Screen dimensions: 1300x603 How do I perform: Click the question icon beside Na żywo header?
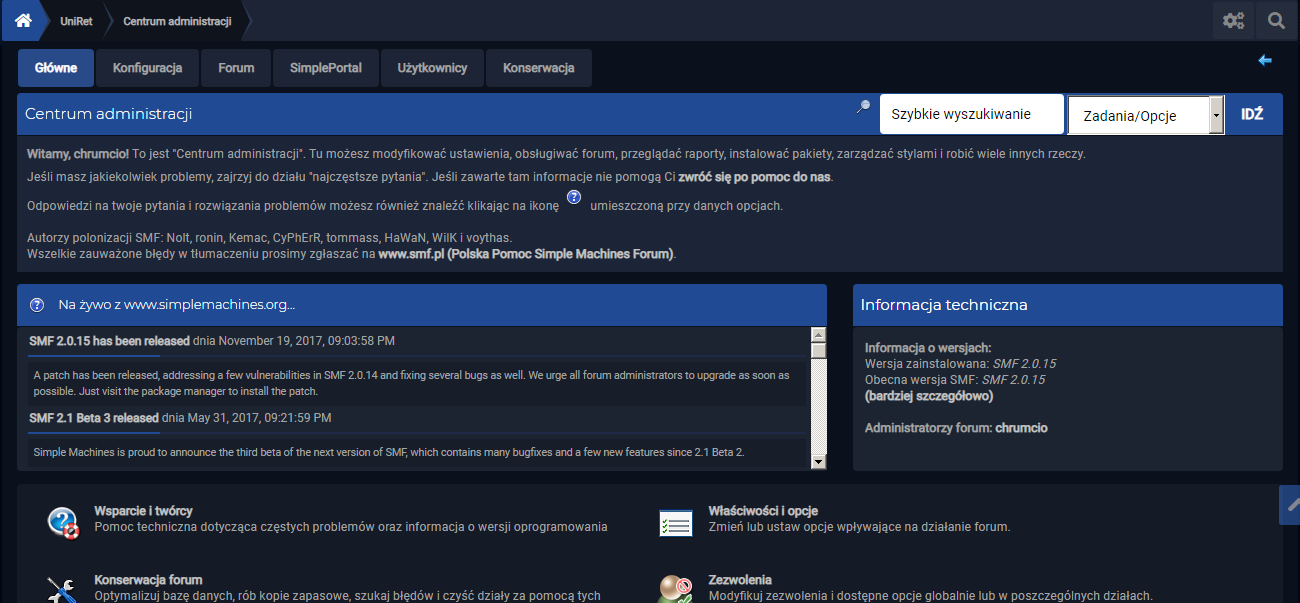pyautogui.click(x=37, y=304)
